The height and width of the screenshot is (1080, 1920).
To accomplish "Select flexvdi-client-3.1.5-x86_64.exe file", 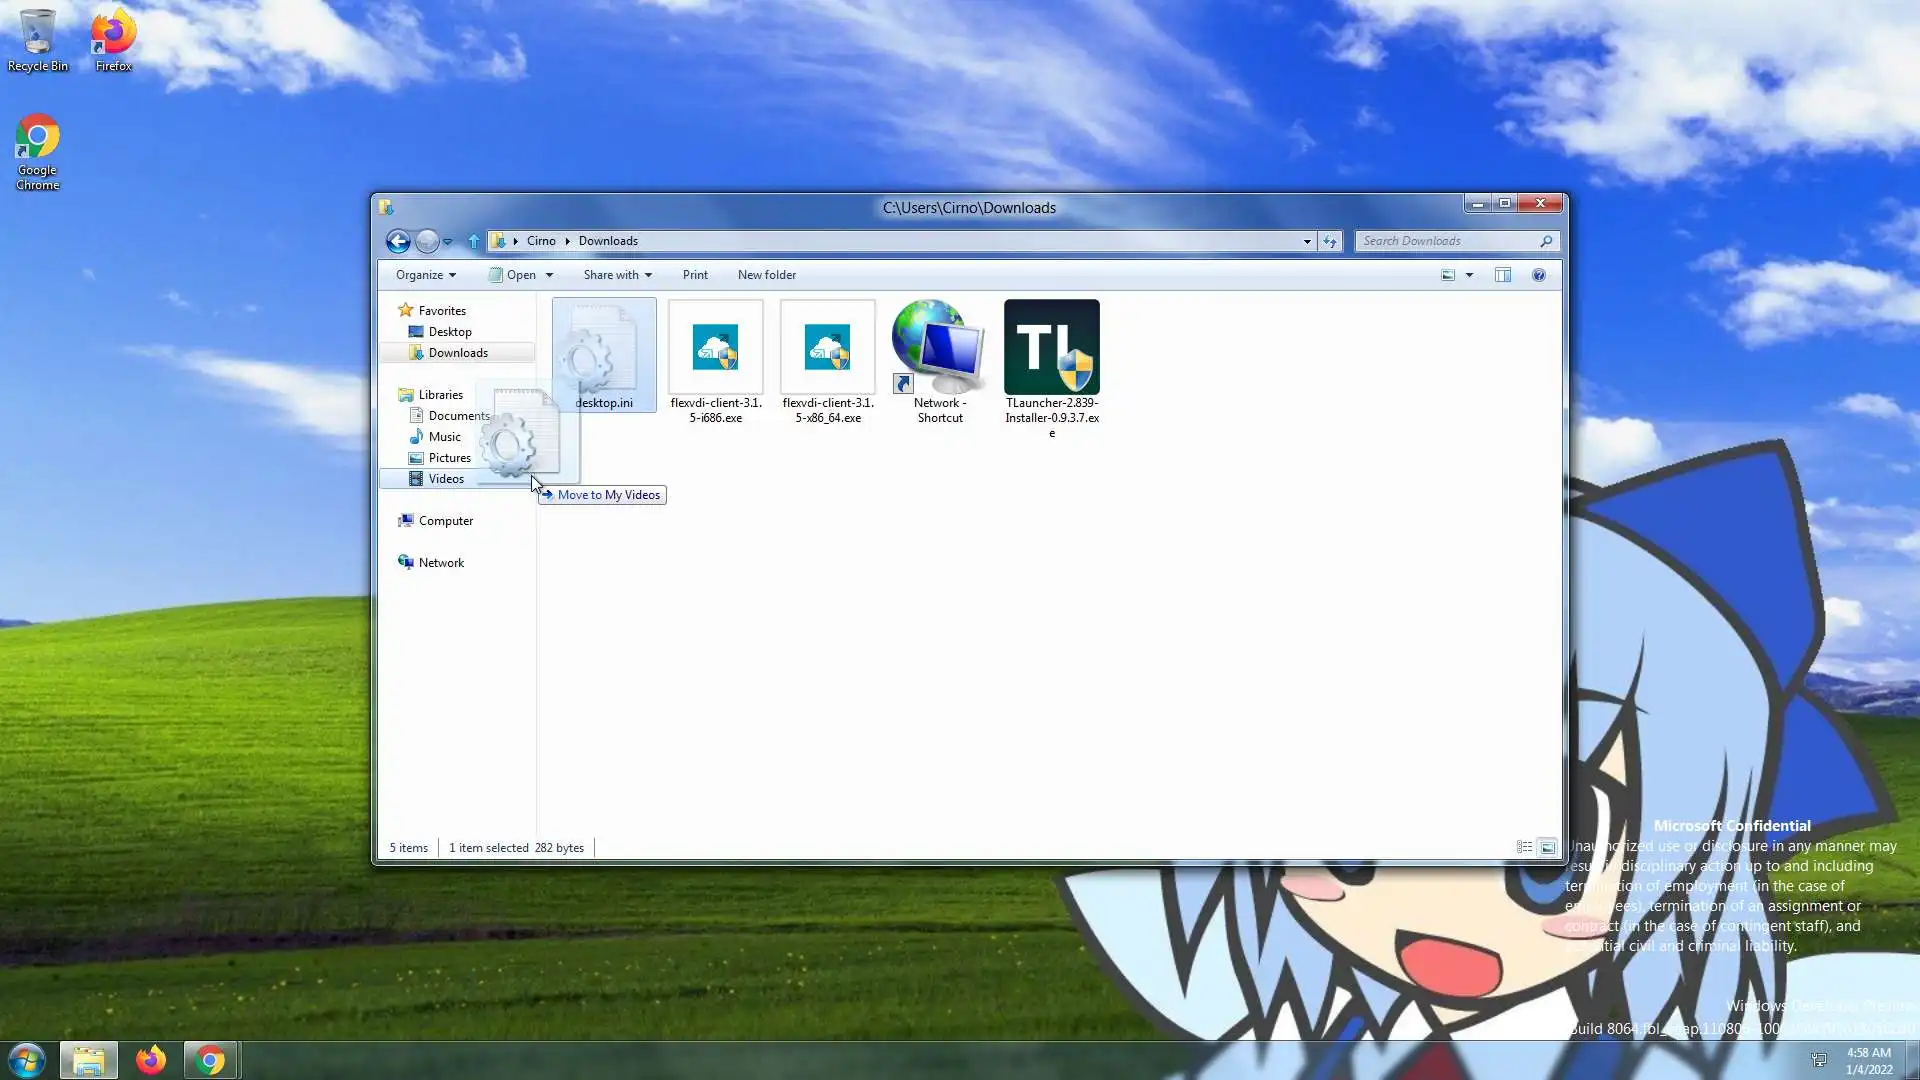I will pyautogui.click(x=827, y=348).
